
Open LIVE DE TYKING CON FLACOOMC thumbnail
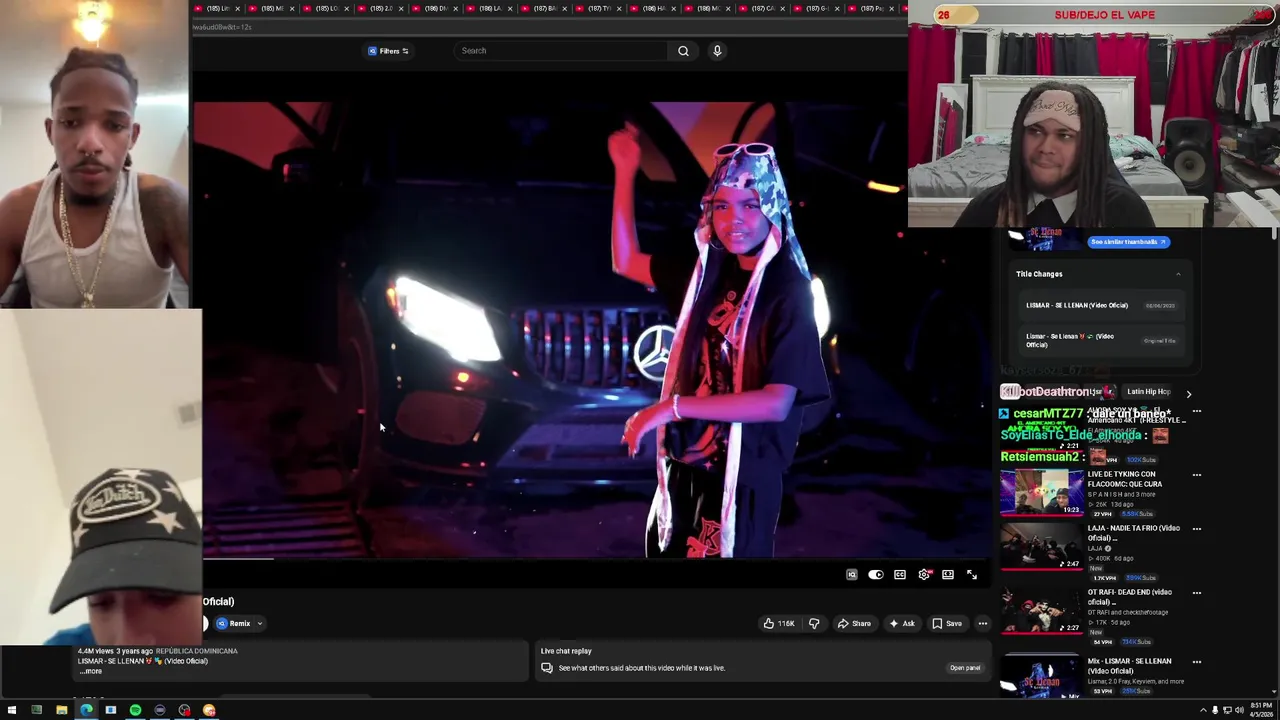[1041, 493]
